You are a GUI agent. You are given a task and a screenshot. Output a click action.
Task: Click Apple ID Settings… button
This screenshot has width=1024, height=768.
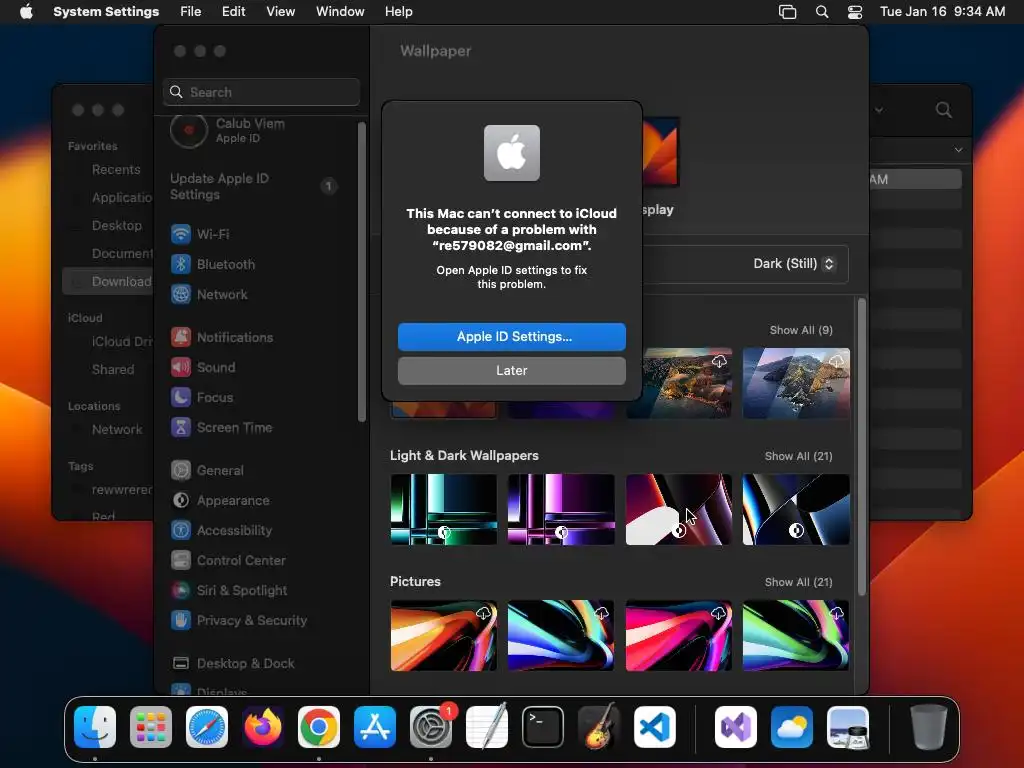(512, 336)
